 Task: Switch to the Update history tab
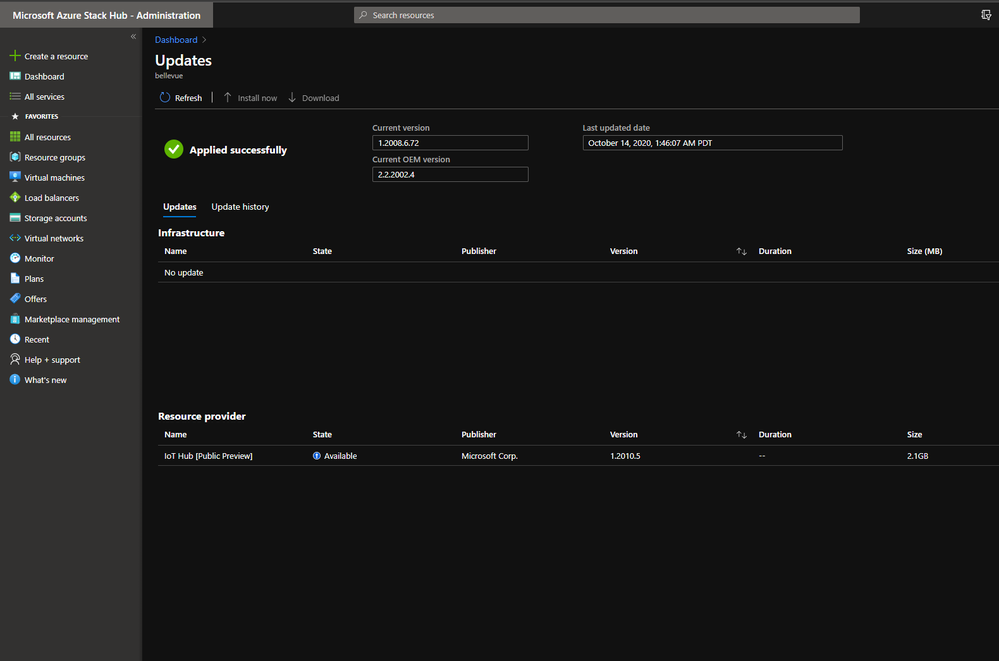pyautogui.click(x=240, y=207)
